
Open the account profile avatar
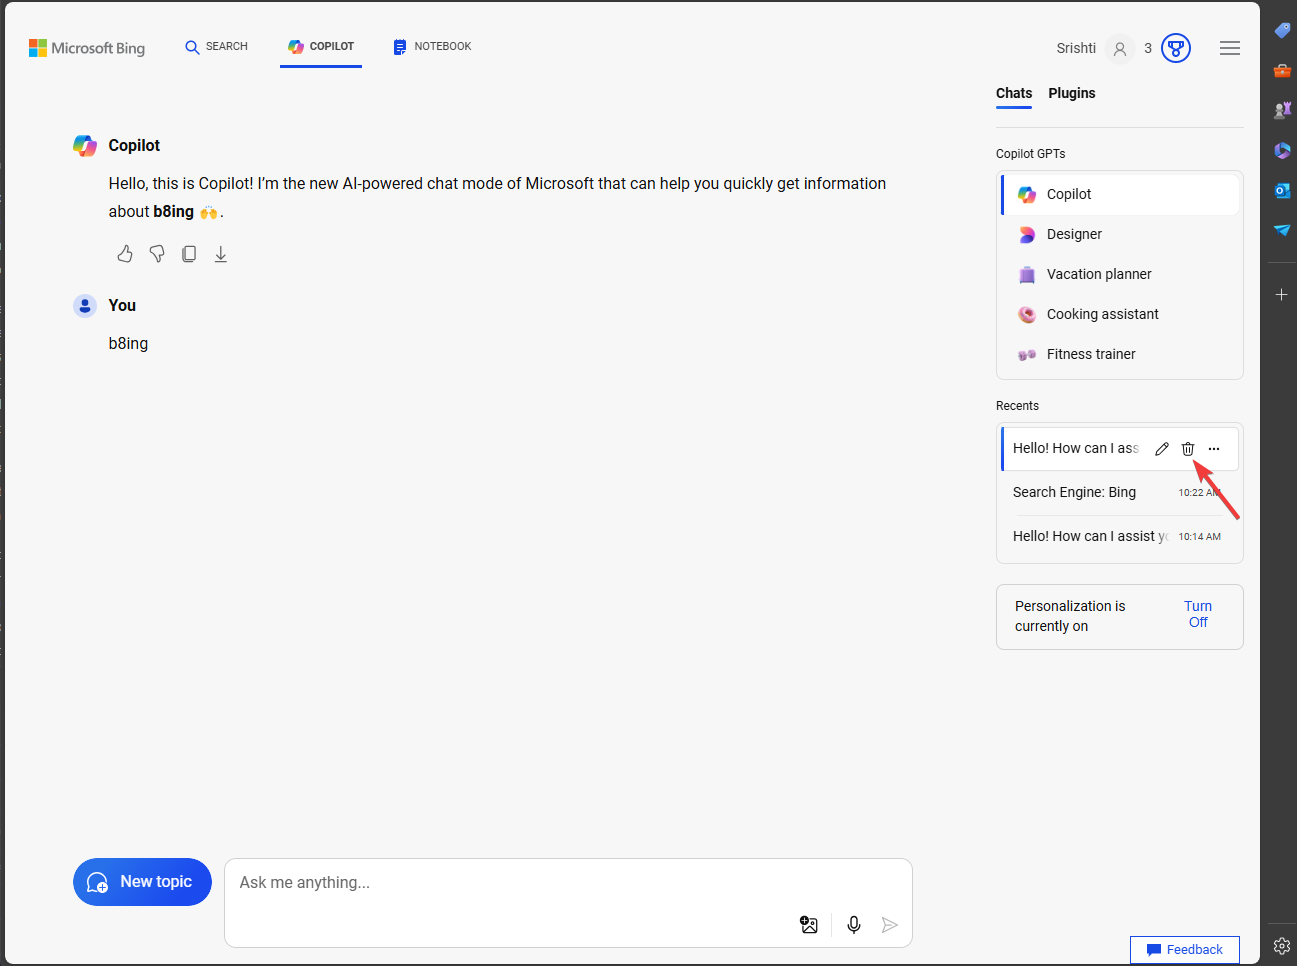point(1120,48)
